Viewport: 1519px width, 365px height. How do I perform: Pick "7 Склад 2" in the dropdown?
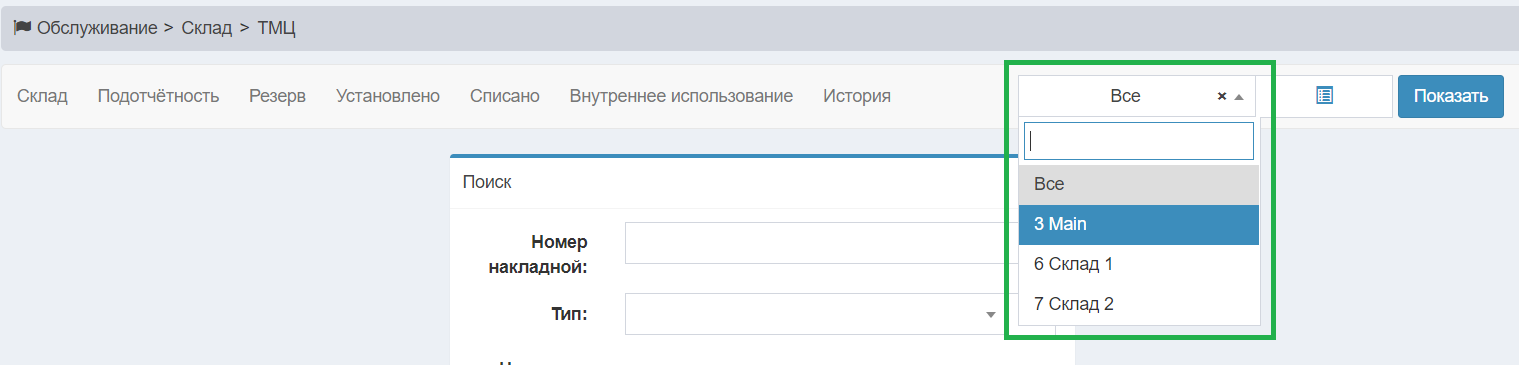(x=1138, y=304)
